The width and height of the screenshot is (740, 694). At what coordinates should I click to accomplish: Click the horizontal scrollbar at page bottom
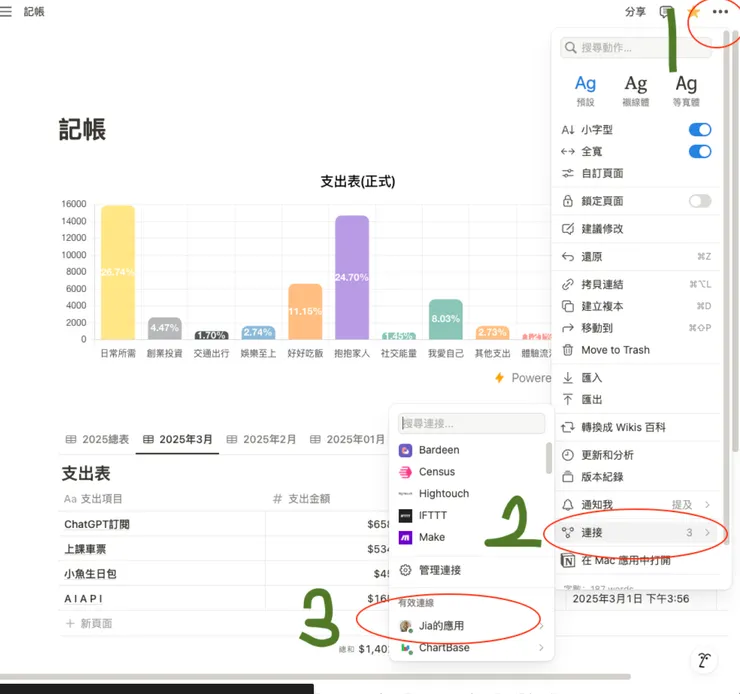pyautogui.click(x=315, y=677)
